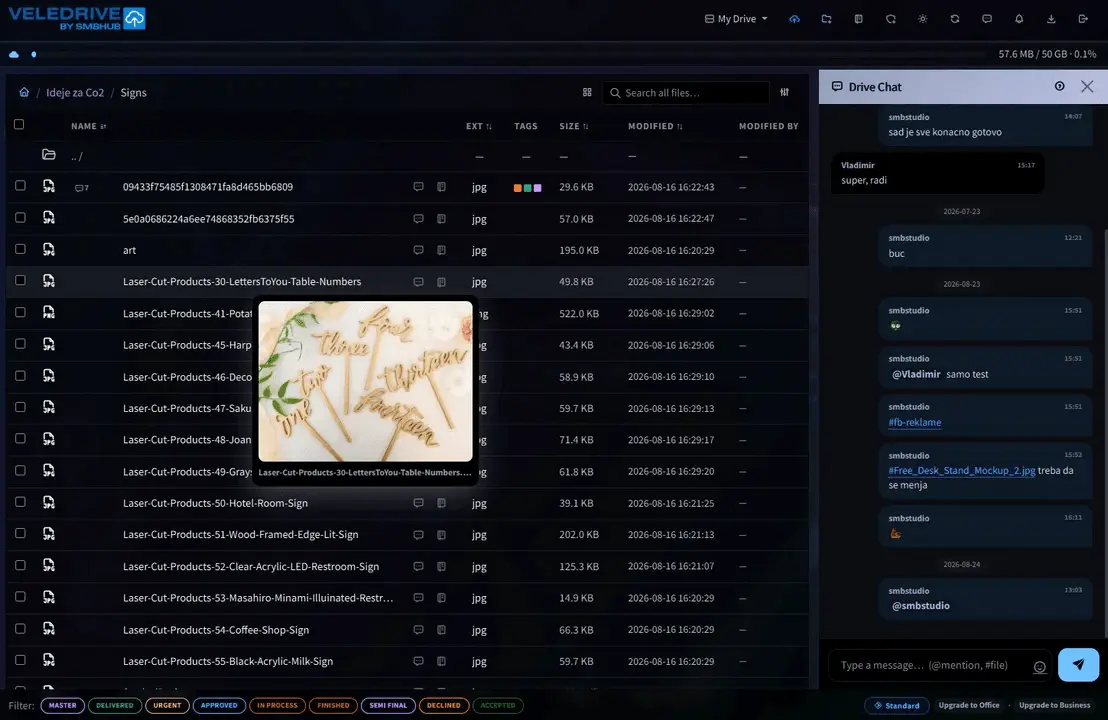Click the new folder icon in top toolbar

826,19
